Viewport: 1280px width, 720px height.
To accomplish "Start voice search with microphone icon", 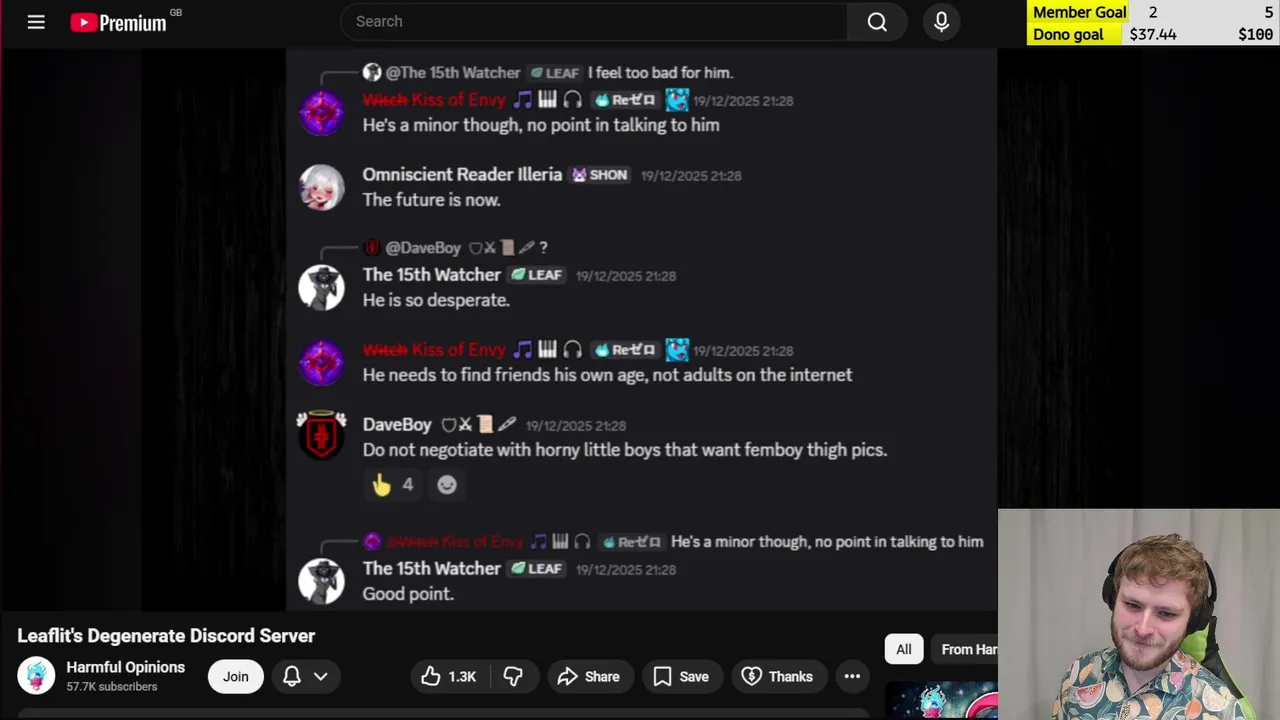I will pyautogui.click(x=941, y=21).
